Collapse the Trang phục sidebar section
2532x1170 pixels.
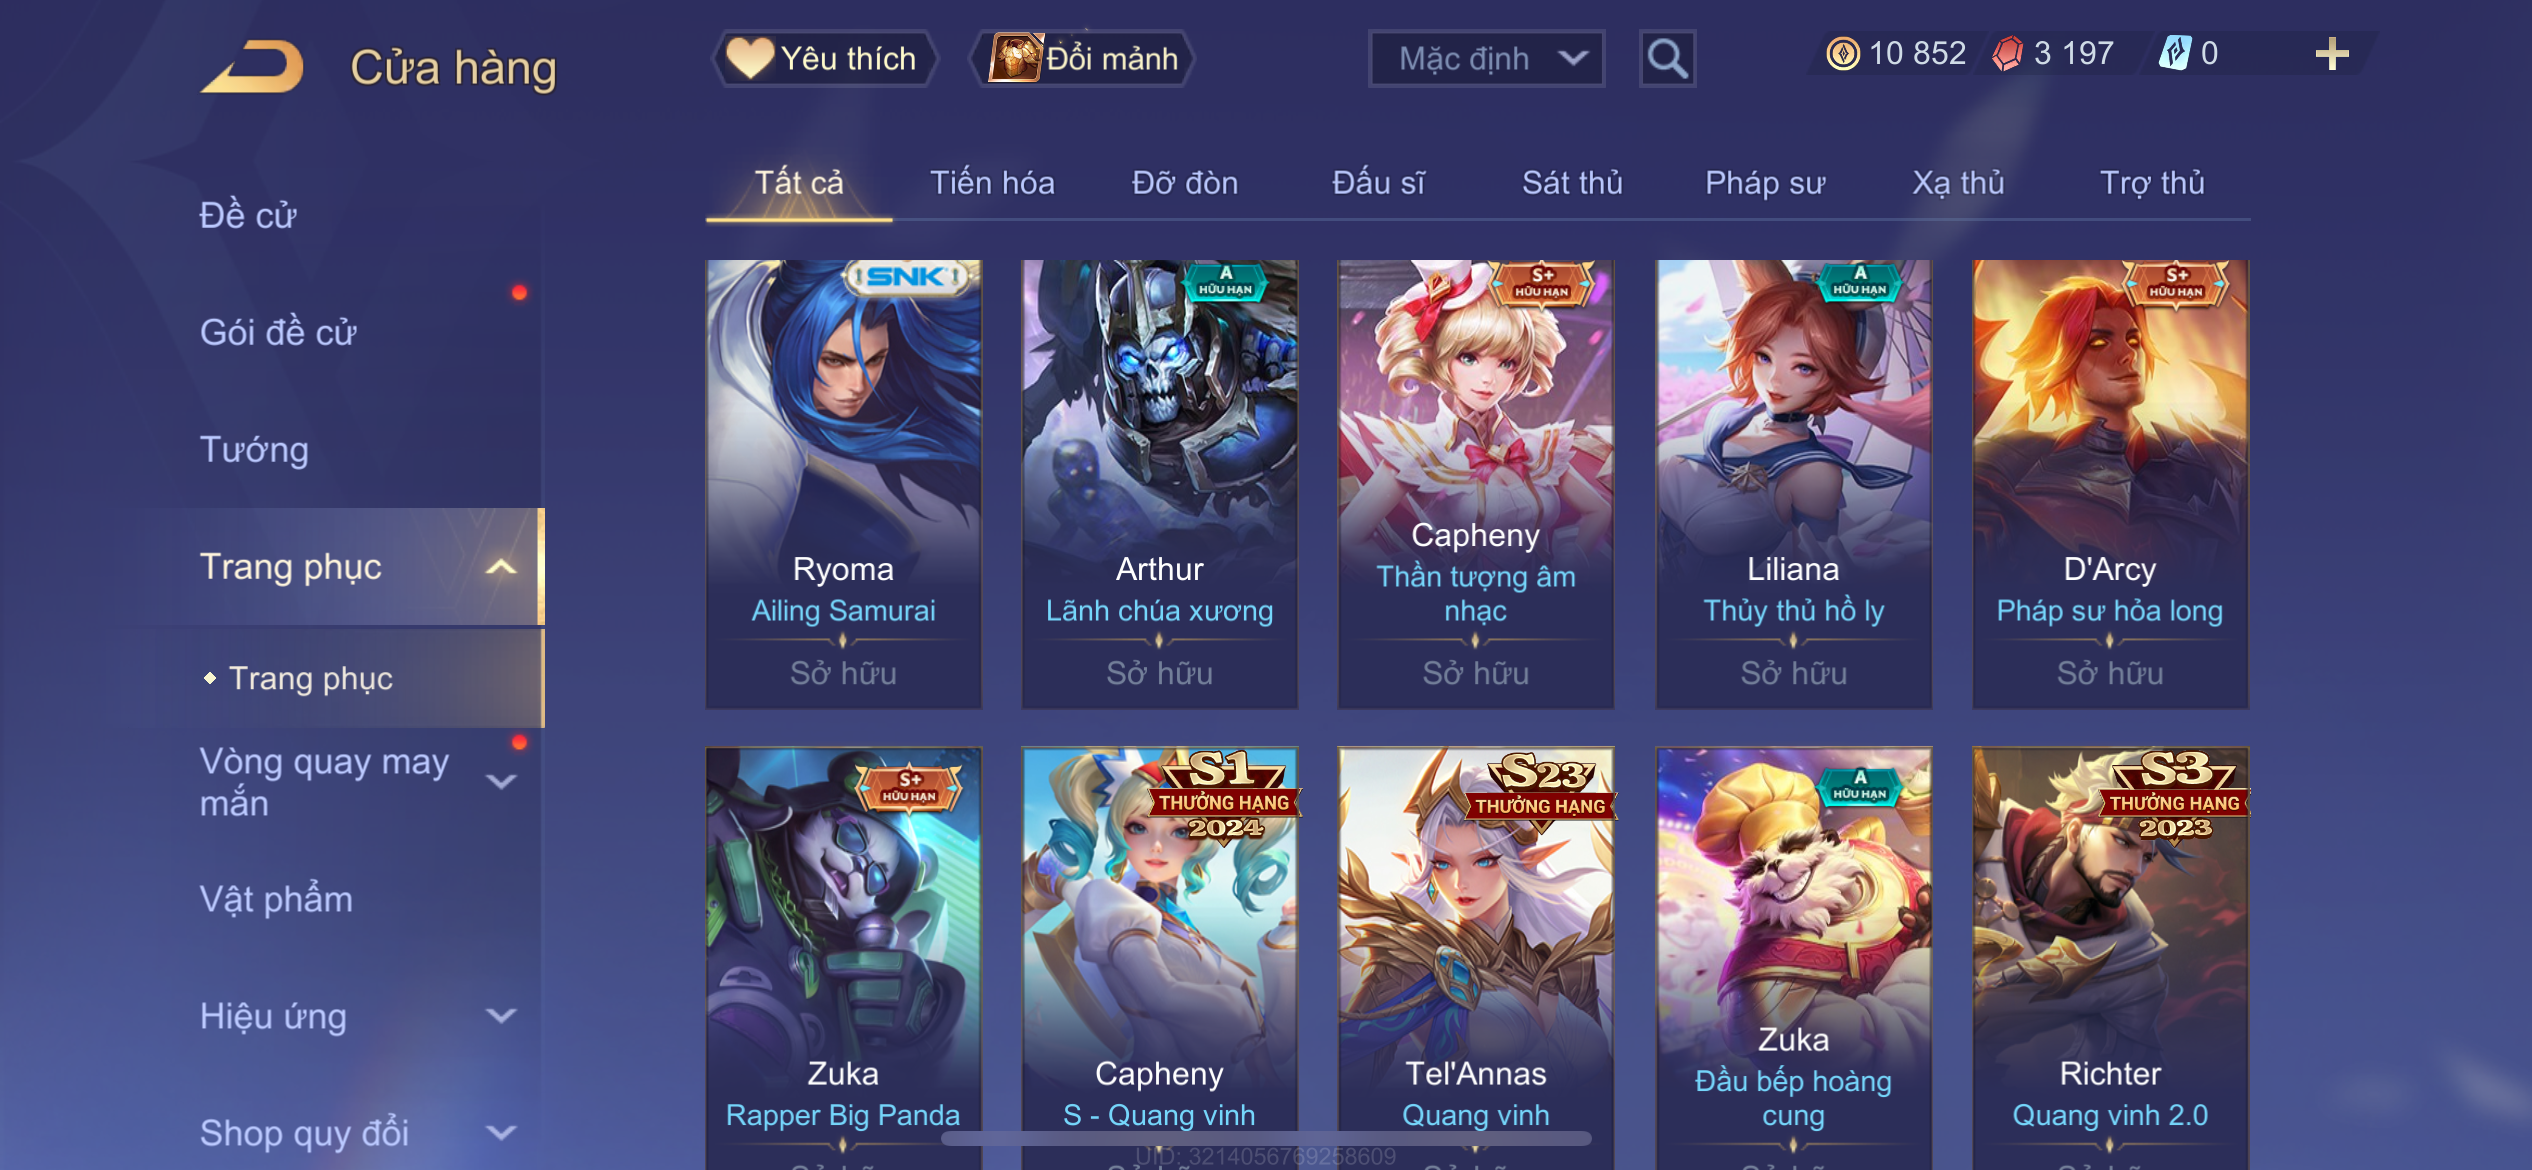click(500, 567)
